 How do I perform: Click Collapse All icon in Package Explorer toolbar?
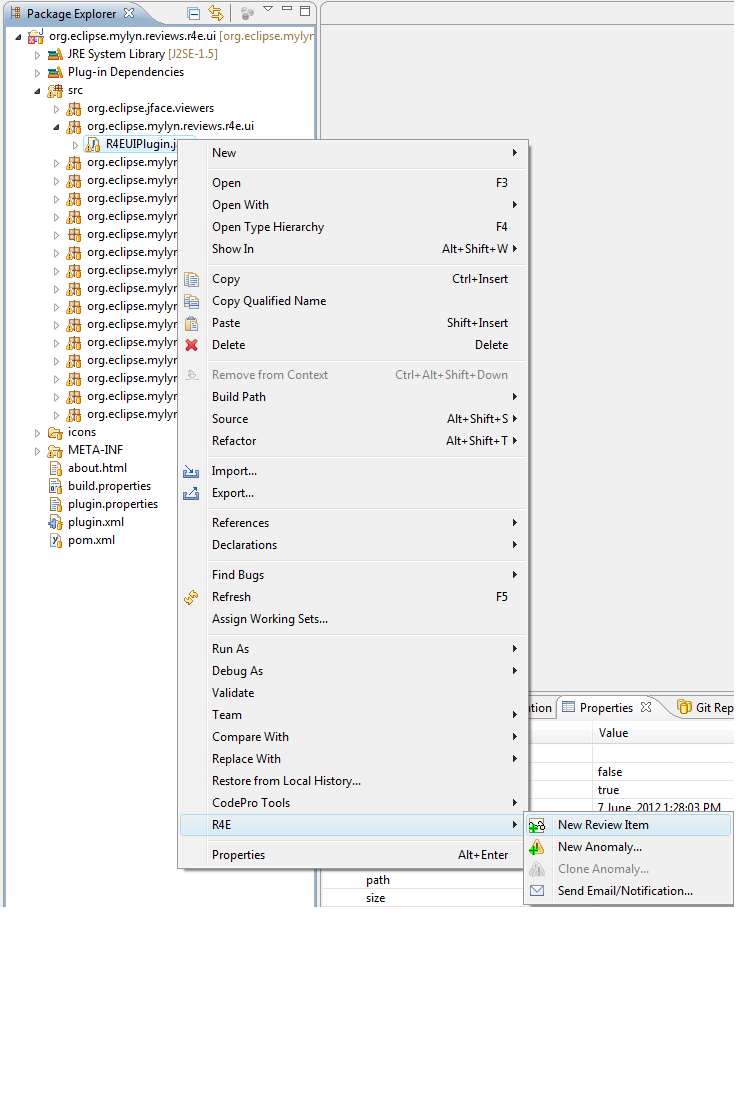(193, 13)
